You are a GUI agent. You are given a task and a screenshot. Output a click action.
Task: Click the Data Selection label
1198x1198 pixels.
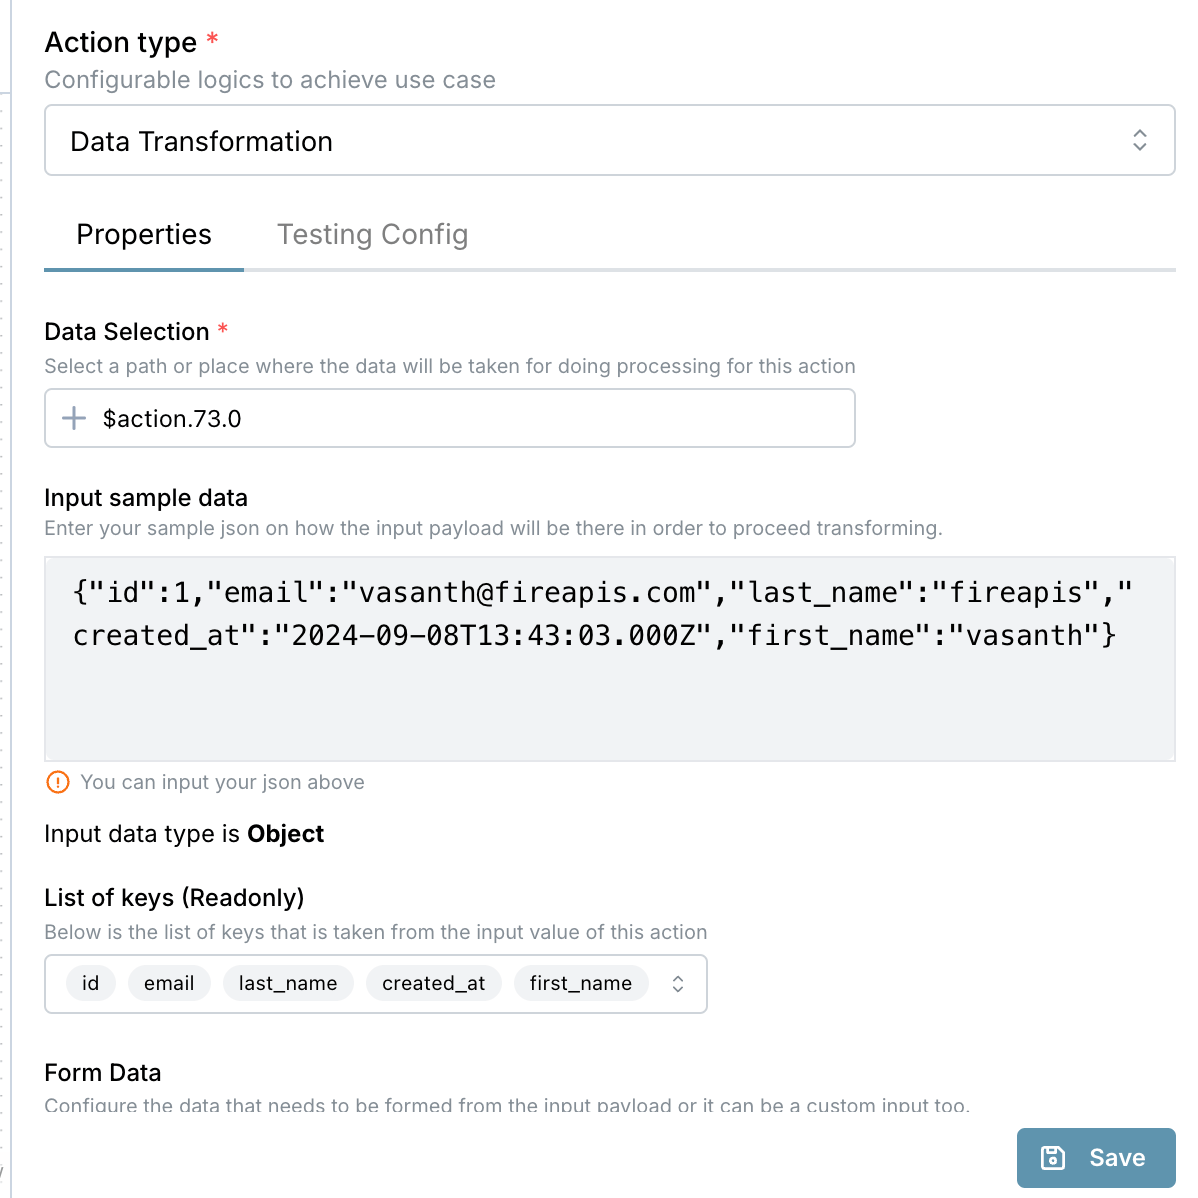127,332
